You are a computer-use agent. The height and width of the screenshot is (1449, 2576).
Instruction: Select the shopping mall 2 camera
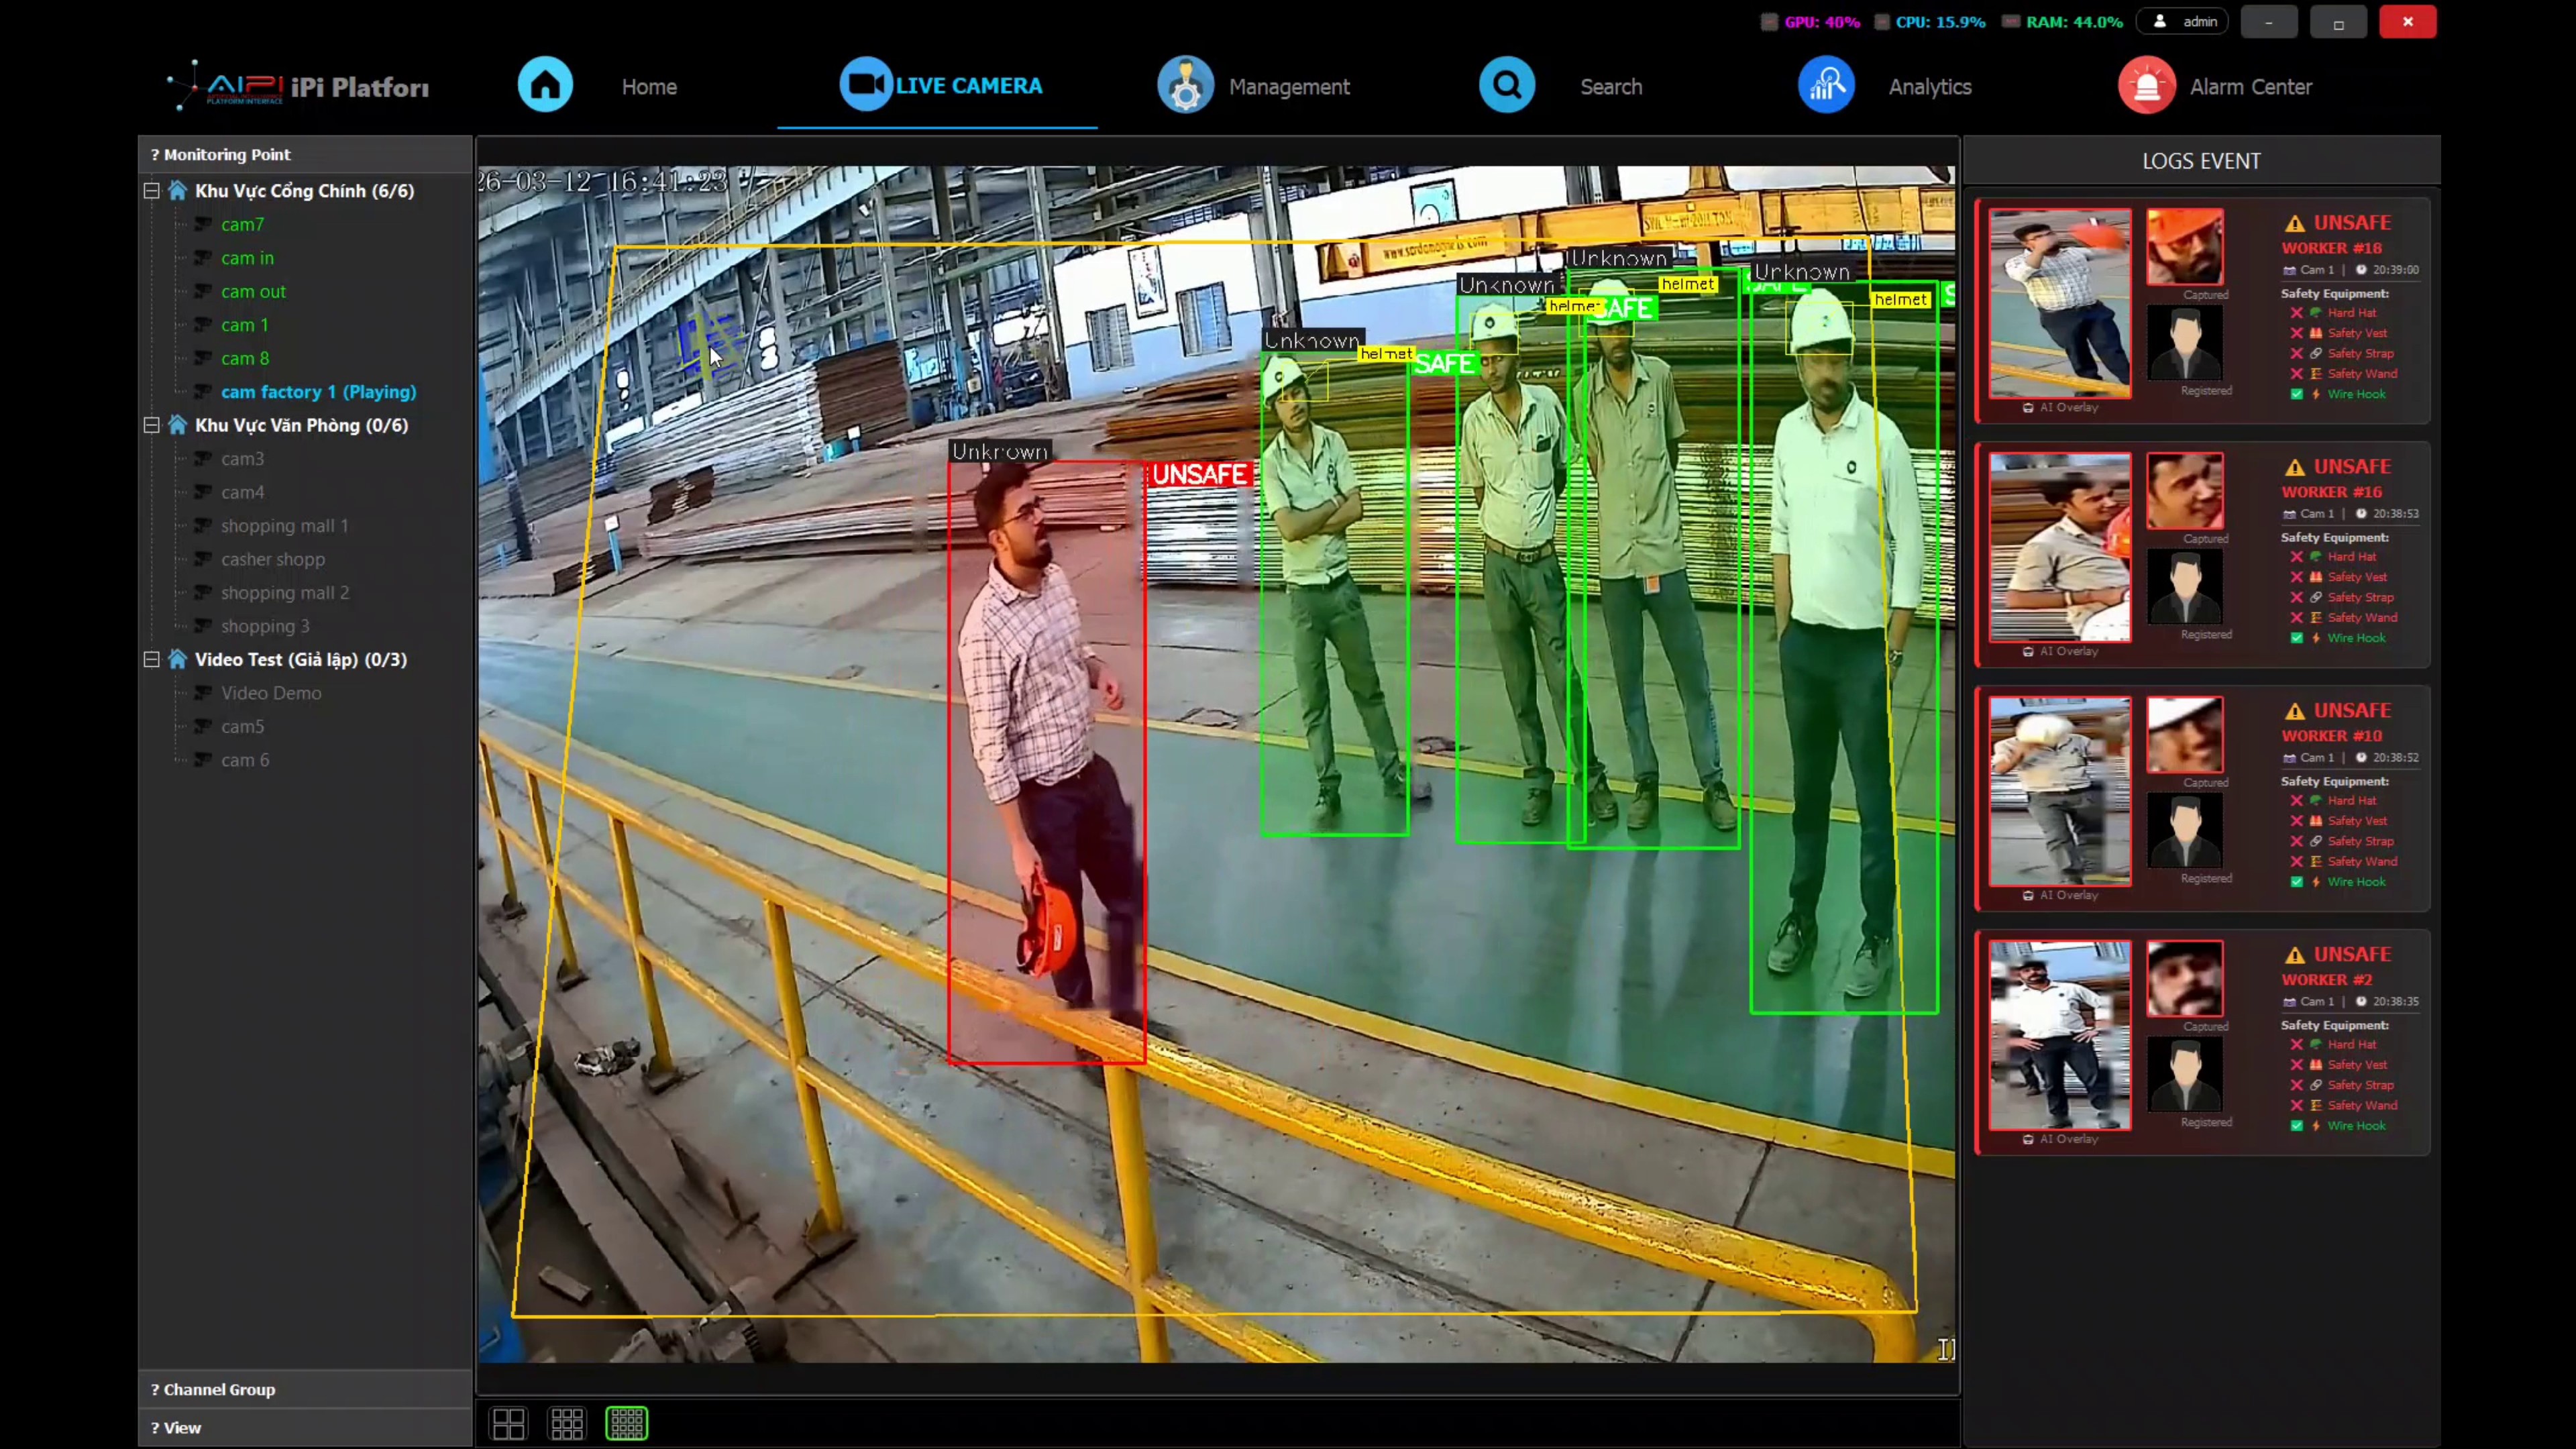pos(285,593)
